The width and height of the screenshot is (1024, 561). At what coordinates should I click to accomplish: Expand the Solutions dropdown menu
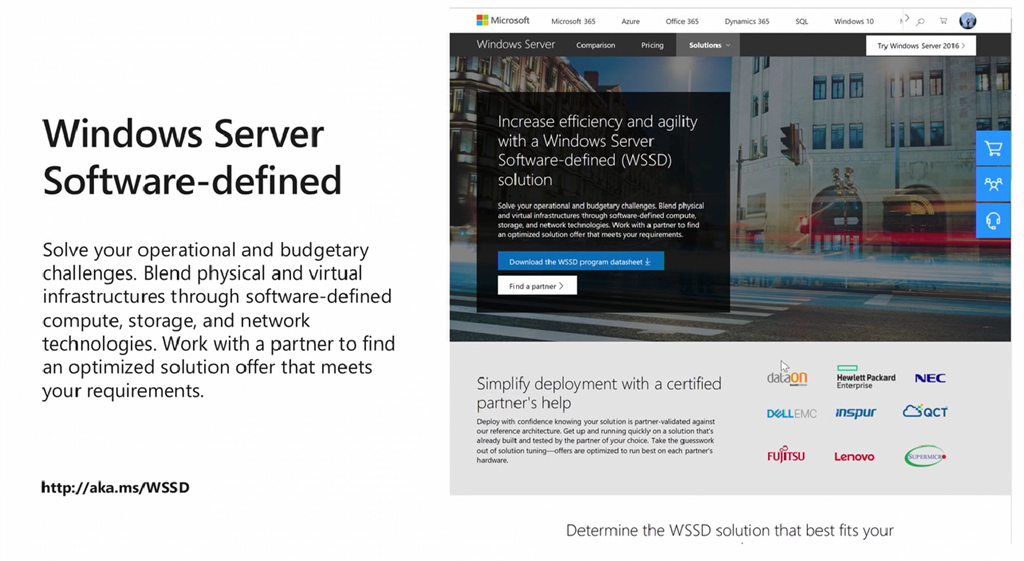[x=709, y=45]
